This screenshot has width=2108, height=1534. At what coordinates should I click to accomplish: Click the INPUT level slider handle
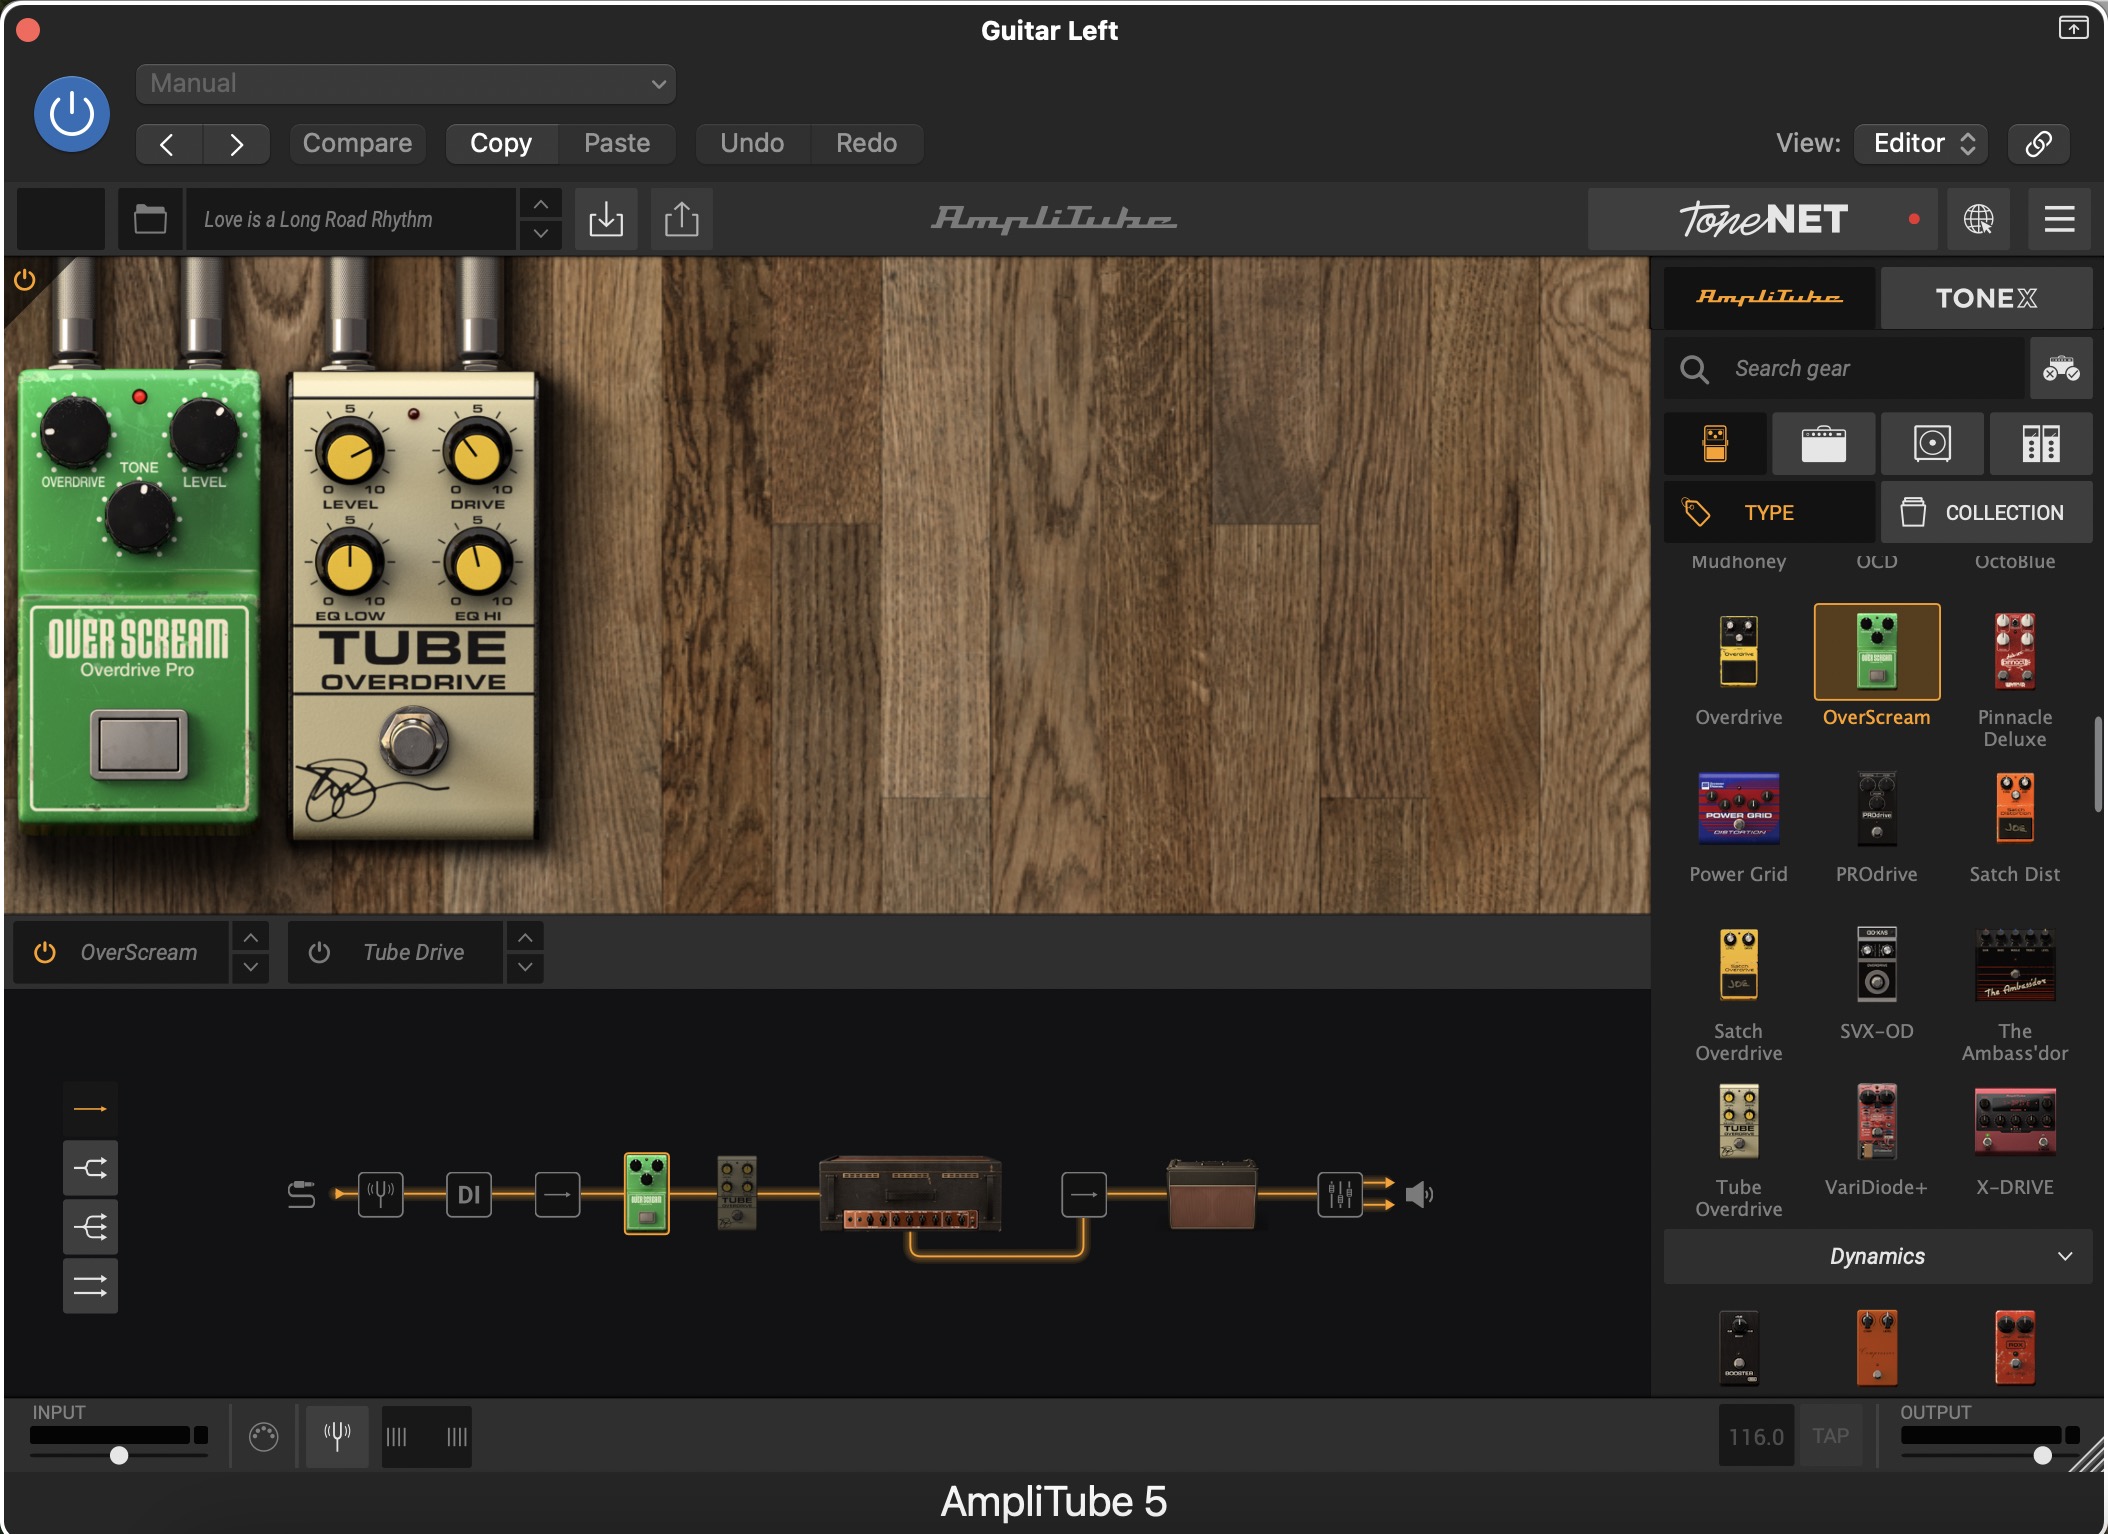click(x=119, y=1455)
